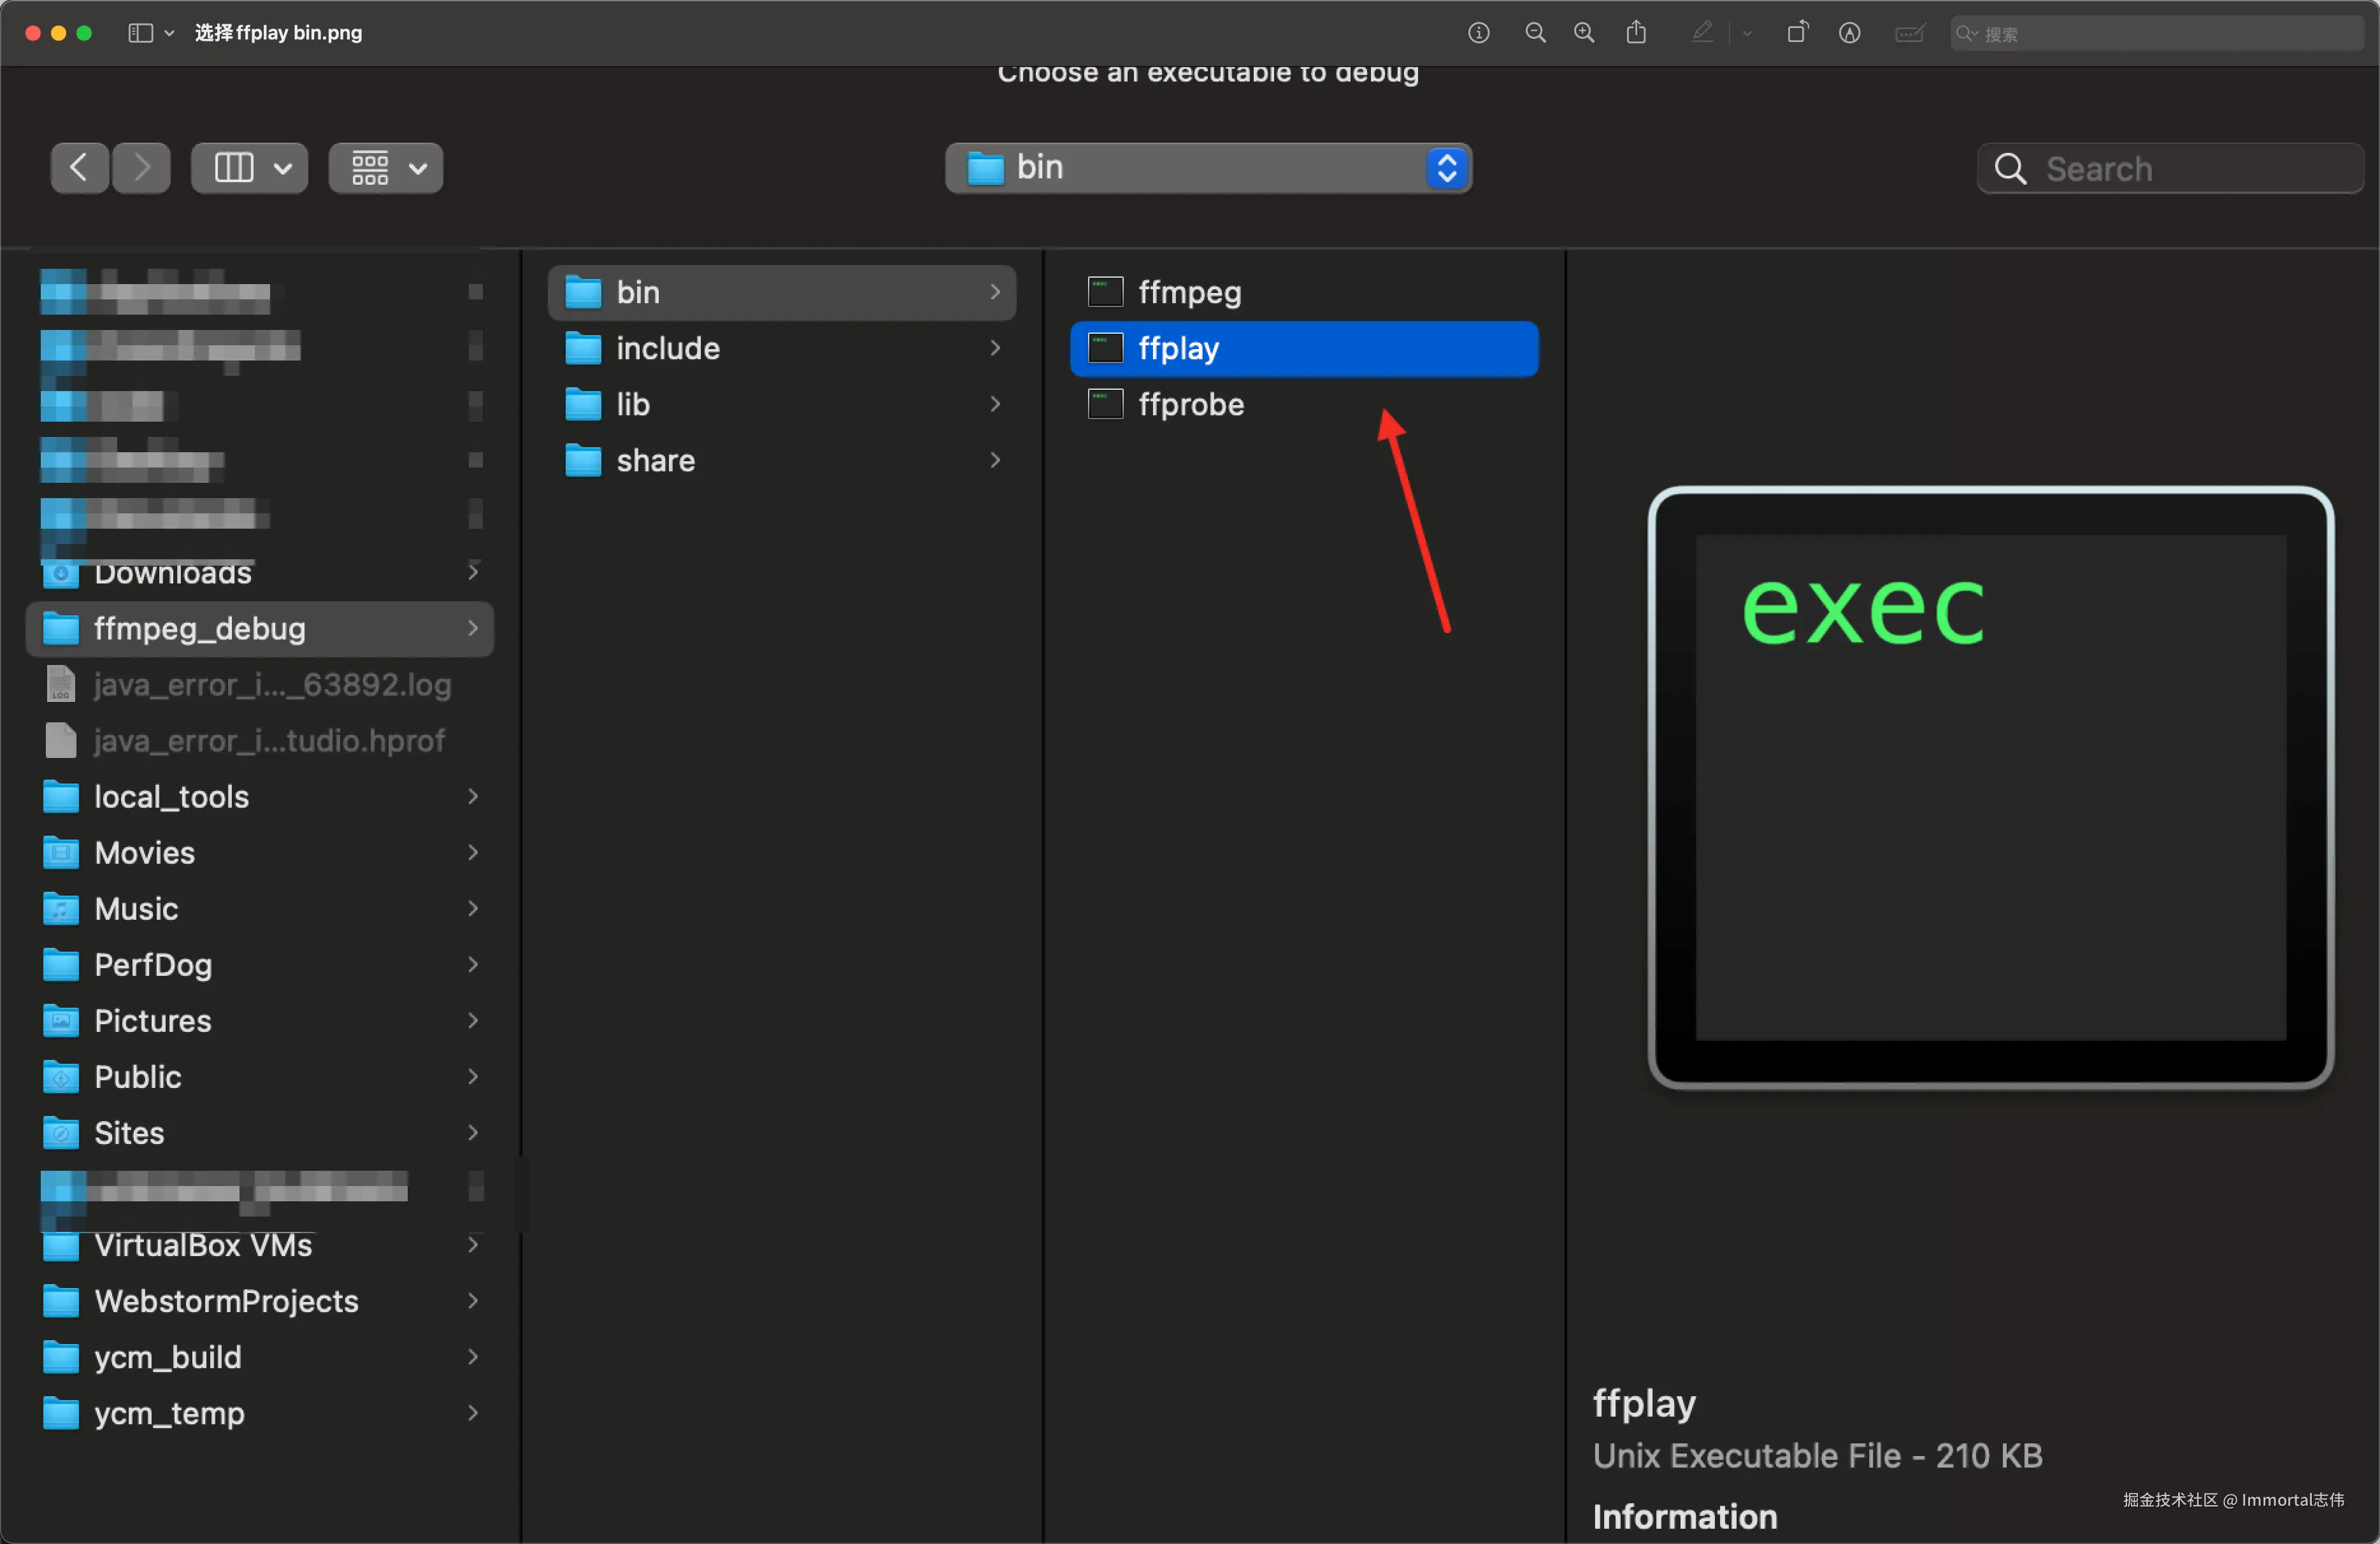Click the forward navigation arrow button
The width and height of the screenshot is (2380, 1544).
(x=141, y=167)
